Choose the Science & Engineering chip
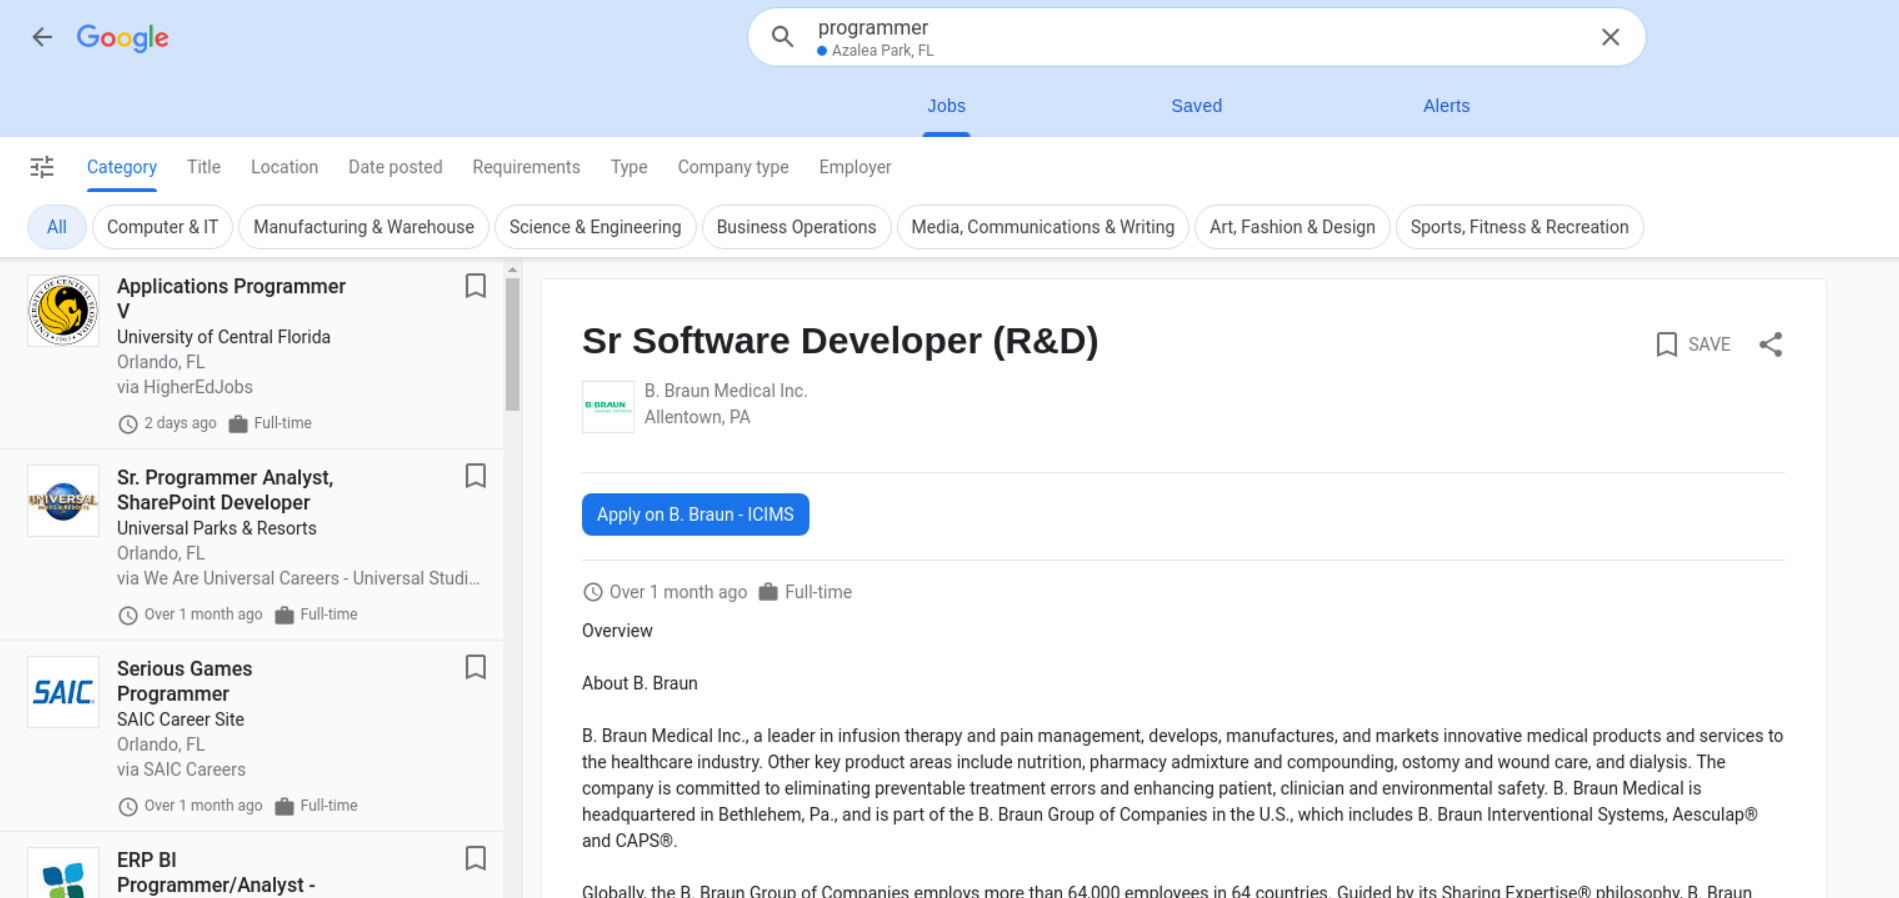The width and height of the screenshot is (1899, 898). click(595, 227)
